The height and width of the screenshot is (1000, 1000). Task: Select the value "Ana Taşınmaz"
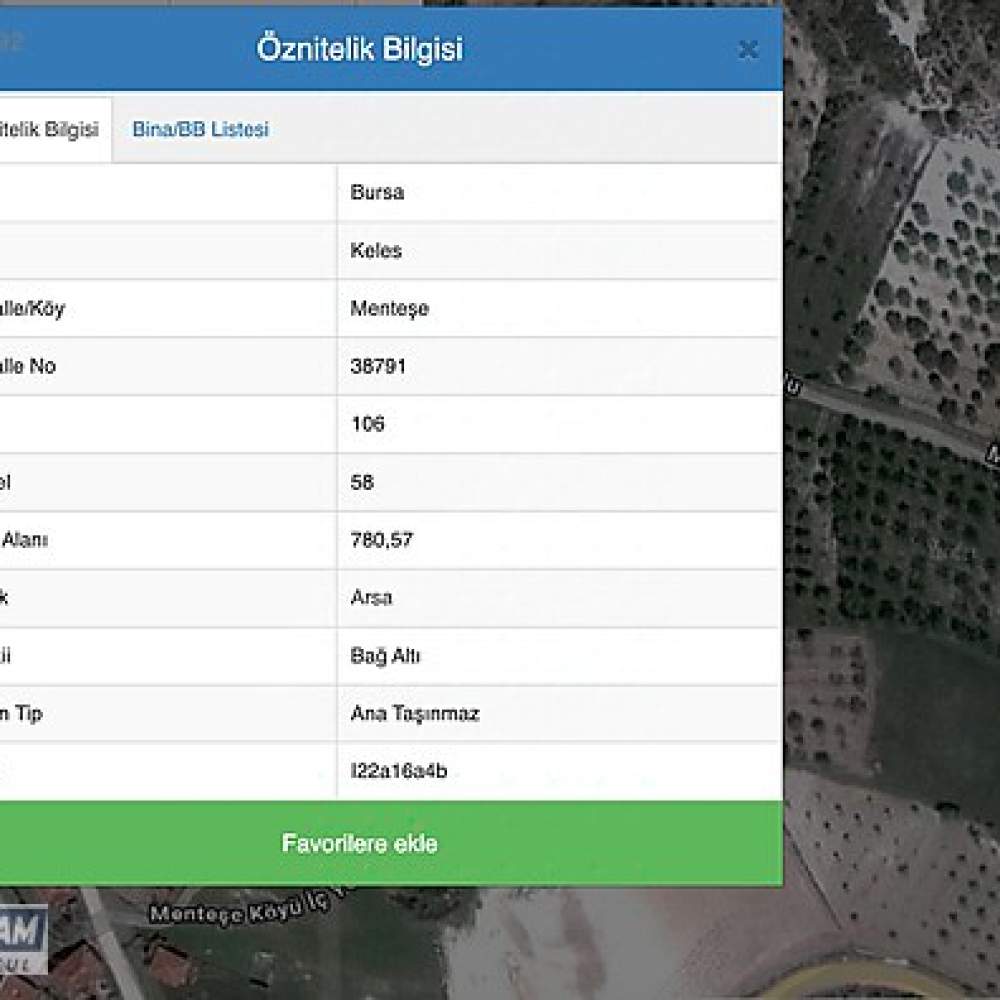415,713
